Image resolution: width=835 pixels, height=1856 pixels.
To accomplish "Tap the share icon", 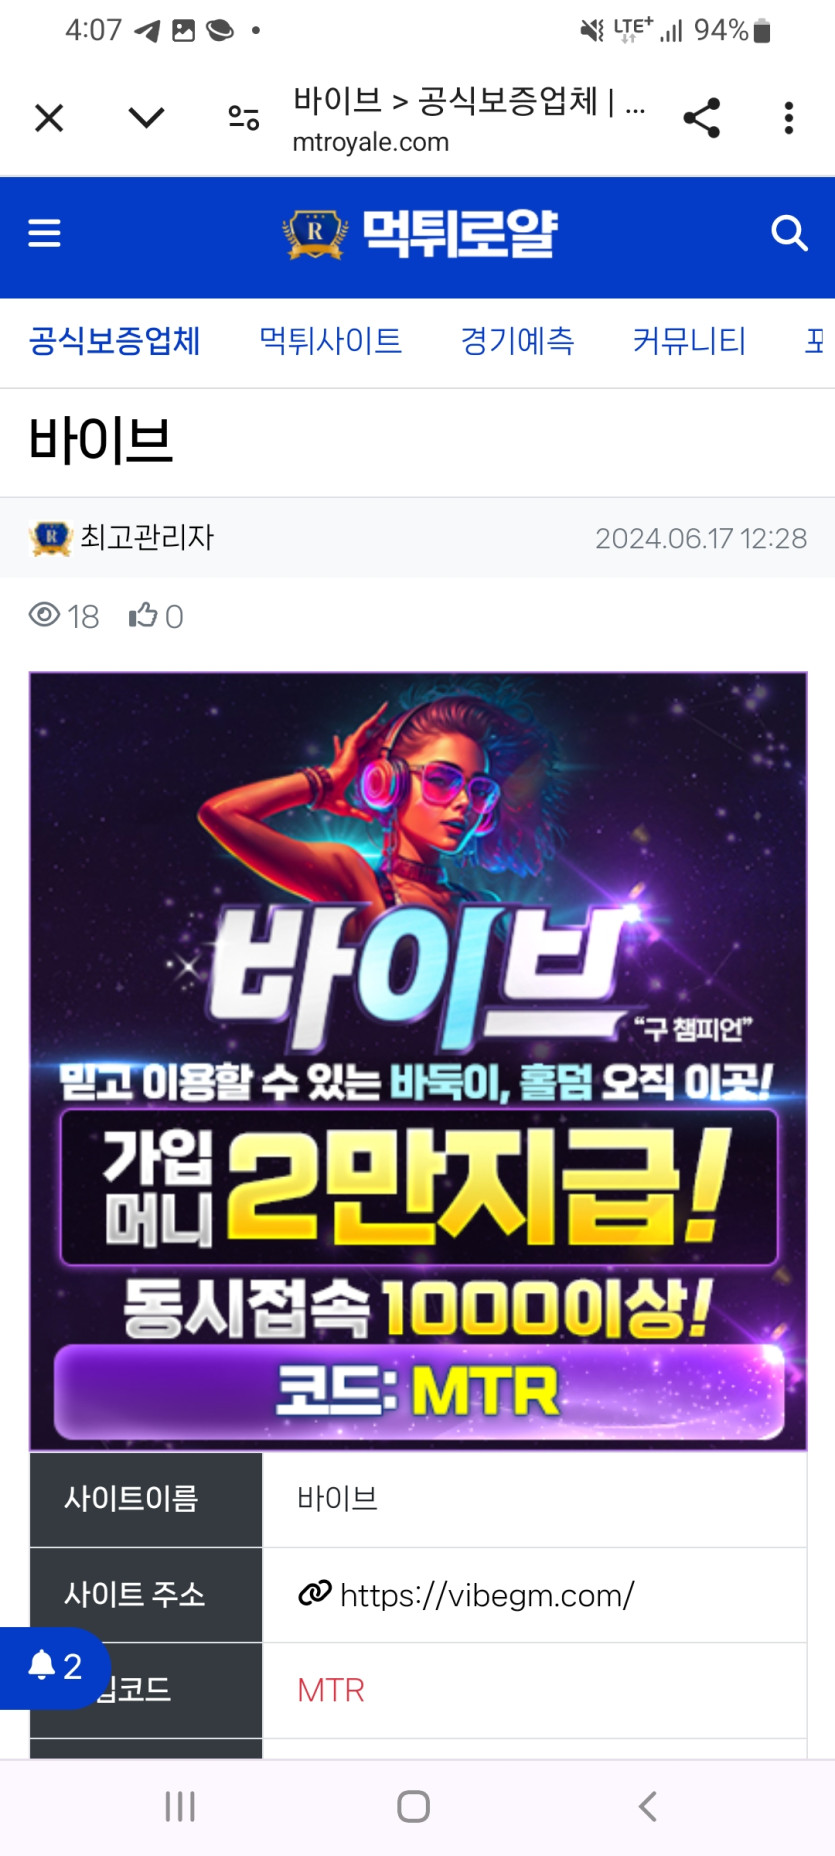I will pyautogui.click(x=702, y=118).
